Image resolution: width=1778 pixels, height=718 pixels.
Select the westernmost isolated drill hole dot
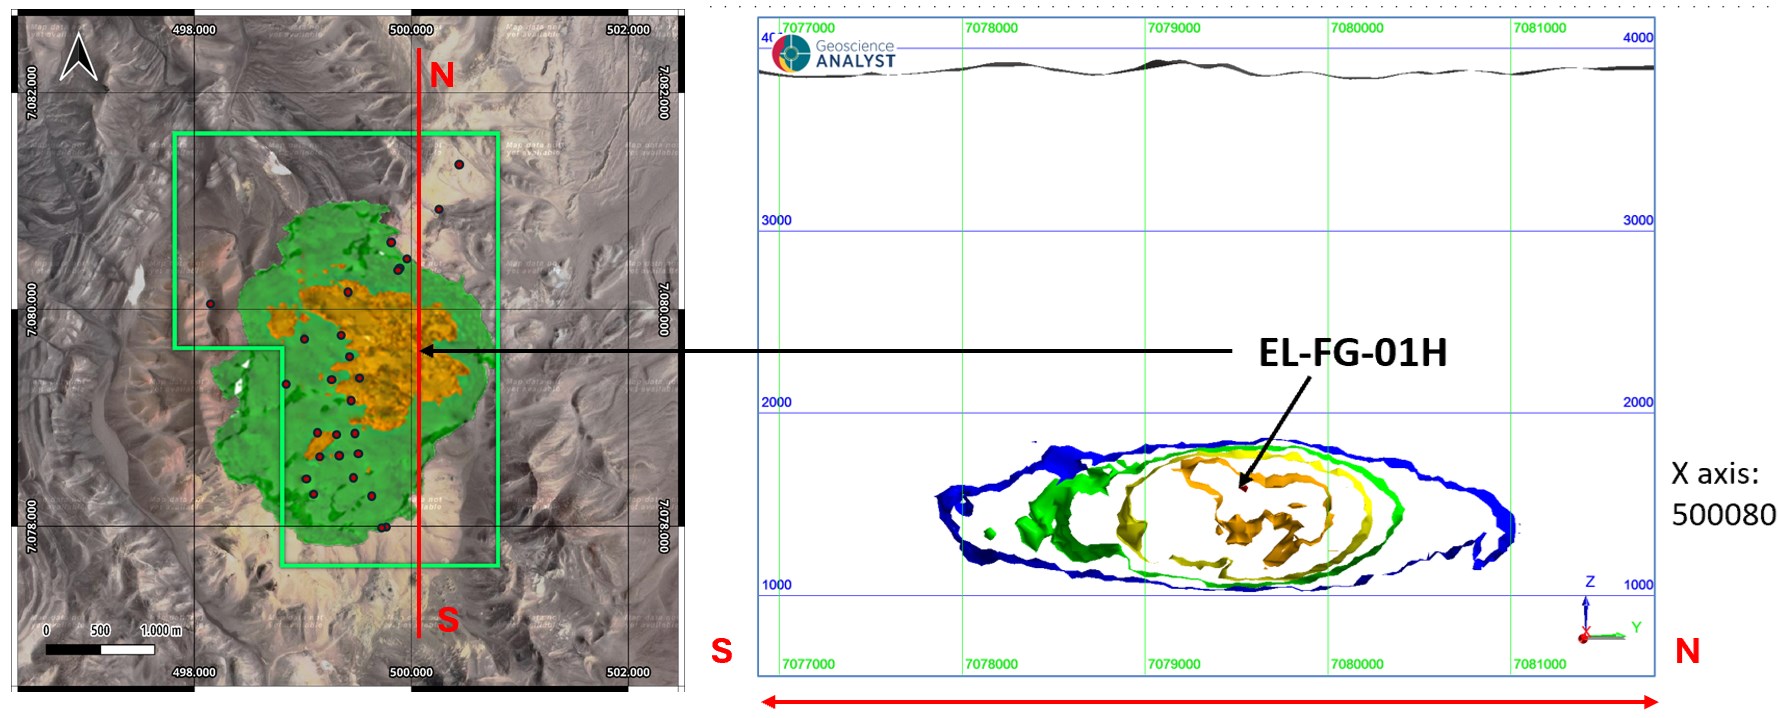pos(210,304)
